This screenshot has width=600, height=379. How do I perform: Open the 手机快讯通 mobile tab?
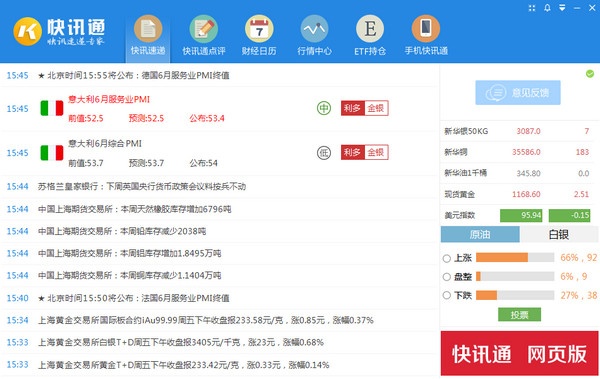(x=426, y=36)
